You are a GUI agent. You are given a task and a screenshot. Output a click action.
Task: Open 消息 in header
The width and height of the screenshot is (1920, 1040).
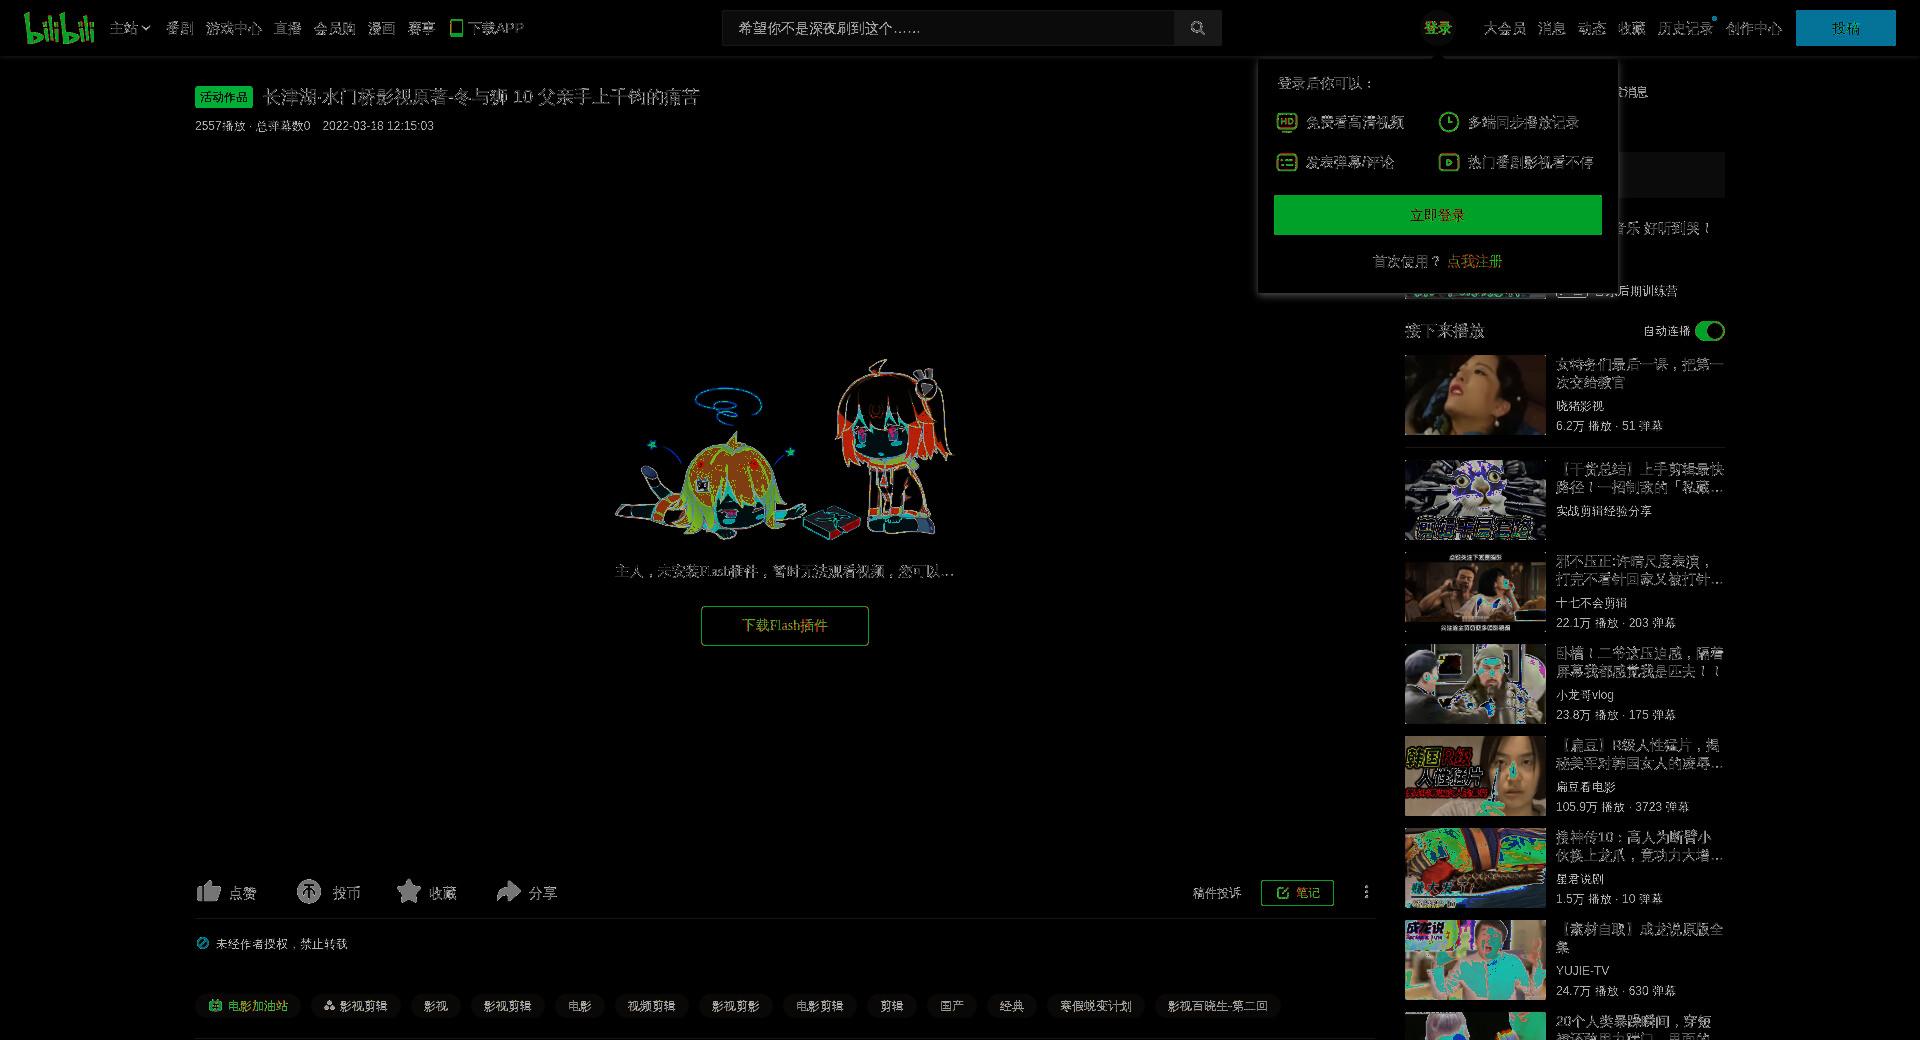(x=1552, y=28)
